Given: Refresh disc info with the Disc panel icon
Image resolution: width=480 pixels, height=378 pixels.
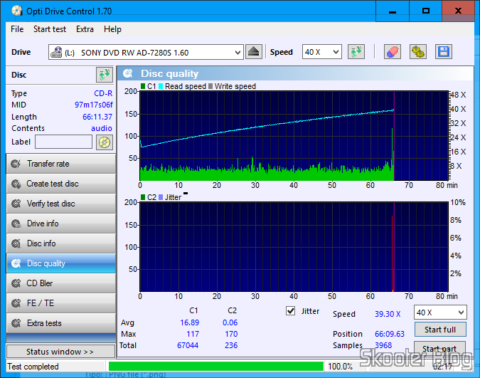Looking at the screenshot, I should [x=104, y=75].
